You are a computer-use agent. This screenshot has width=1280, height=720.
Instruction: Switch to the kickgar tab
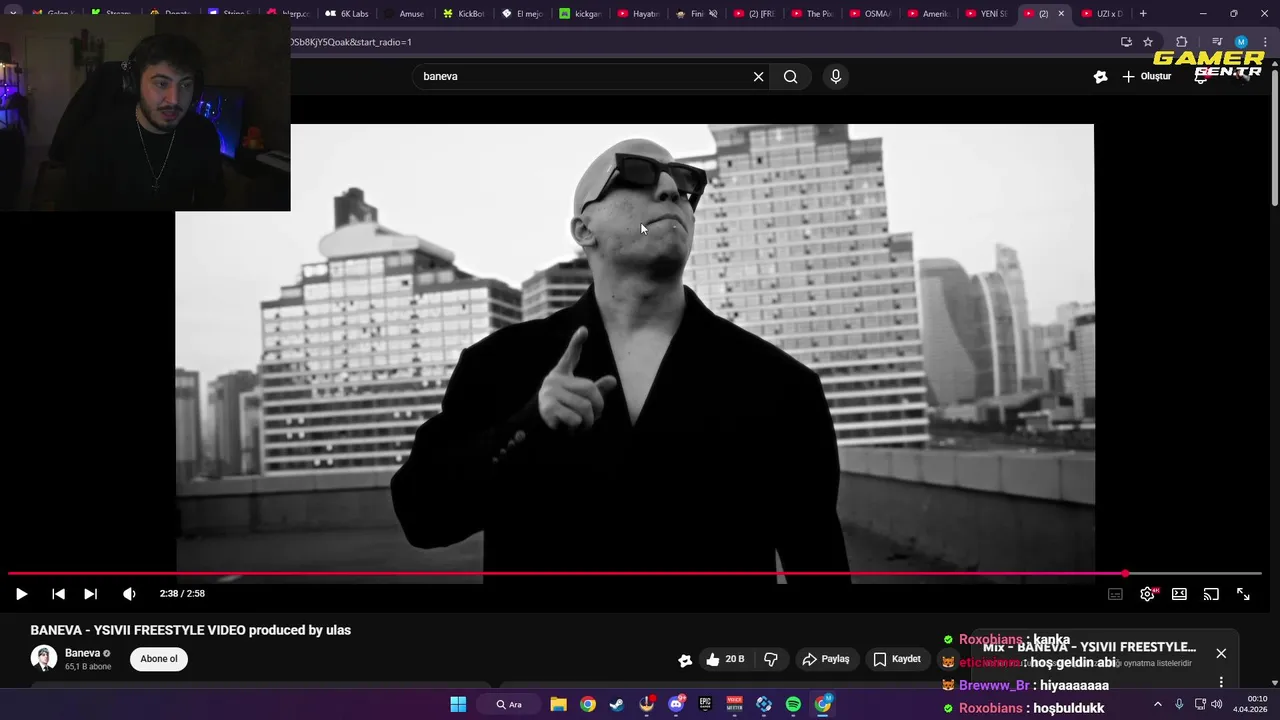click(x=579, y=14)
